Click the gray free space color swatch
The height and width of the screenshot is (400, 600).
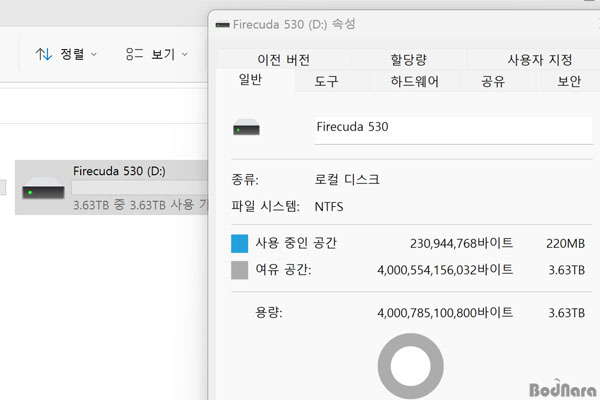tap(240, 270)
